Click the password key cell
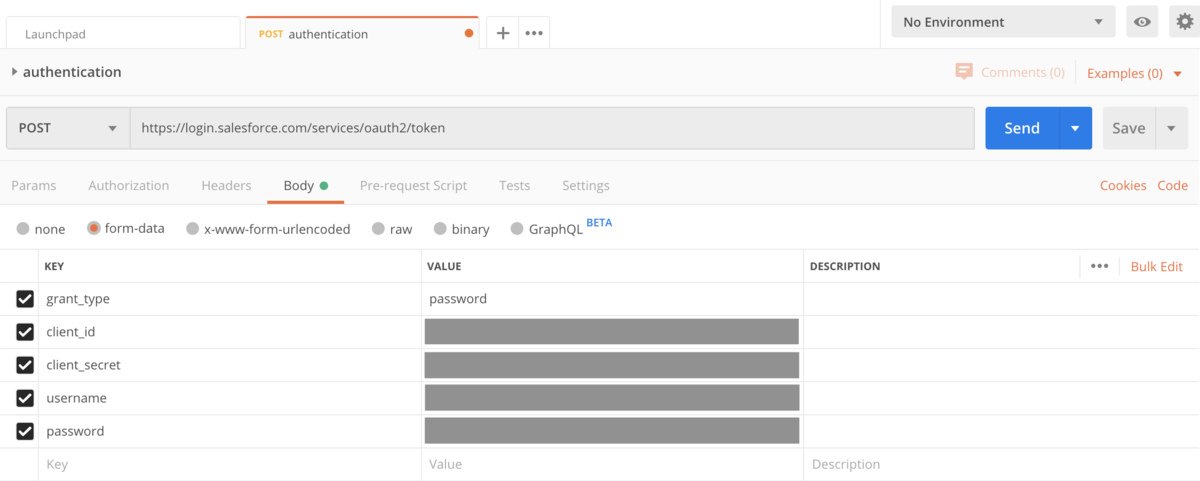The image size is (1200, 481). (x=230, y=431)
